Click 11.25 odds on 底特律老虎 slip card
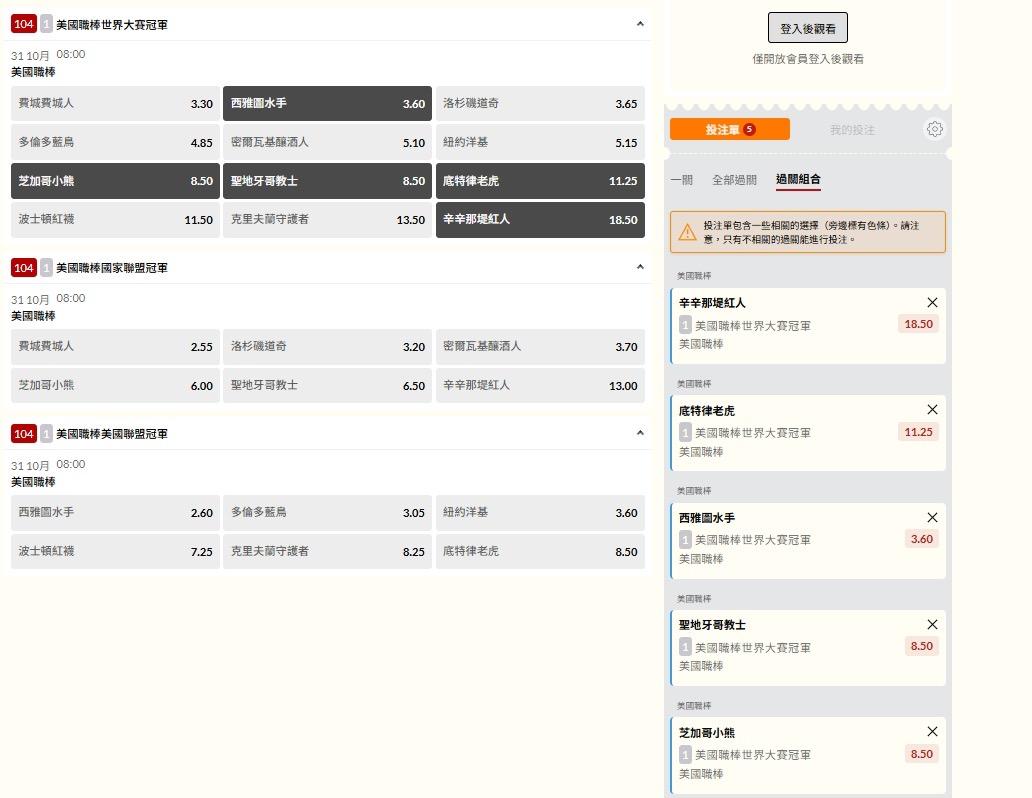The width and height of the screenshot is (1032, 798). coord(918,432)
